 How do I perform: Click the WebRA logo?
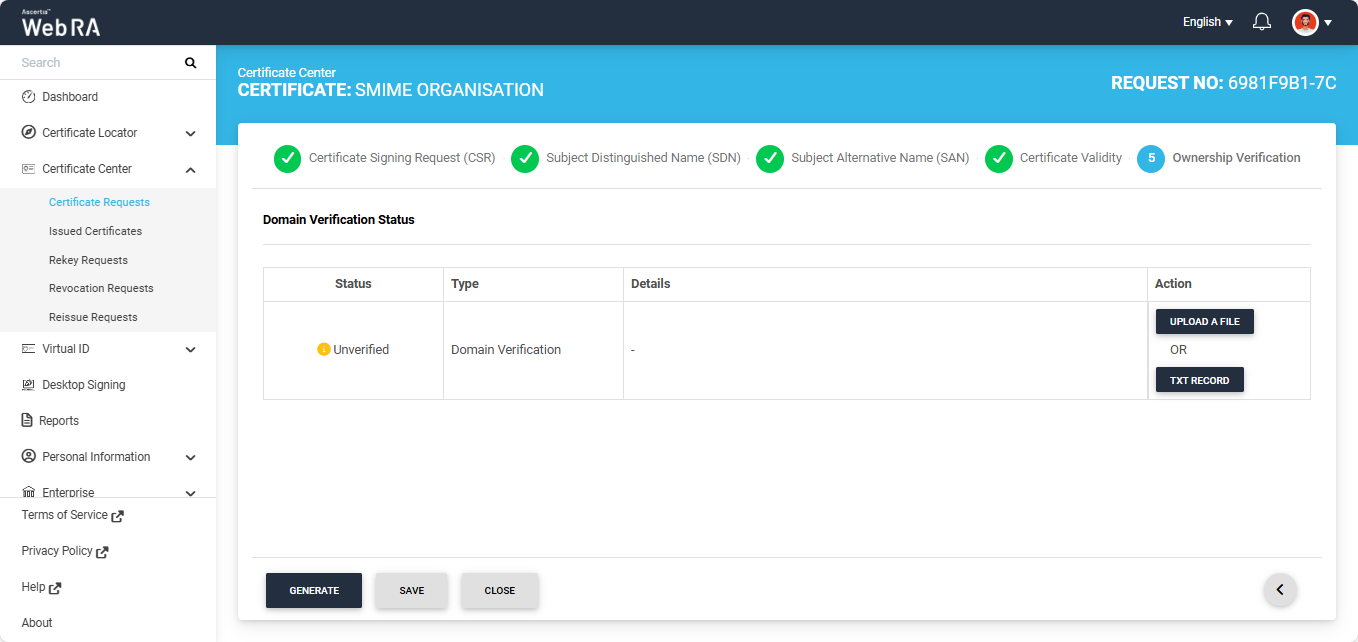click(61, 23)
